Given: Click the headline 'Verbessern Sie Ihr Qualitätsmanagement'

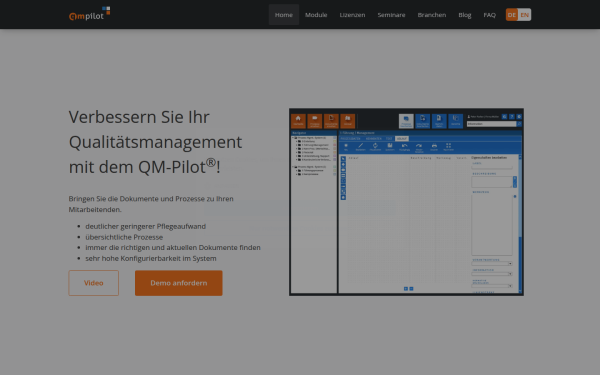Looking at the screenshot, I should click(x=155, y=142).
